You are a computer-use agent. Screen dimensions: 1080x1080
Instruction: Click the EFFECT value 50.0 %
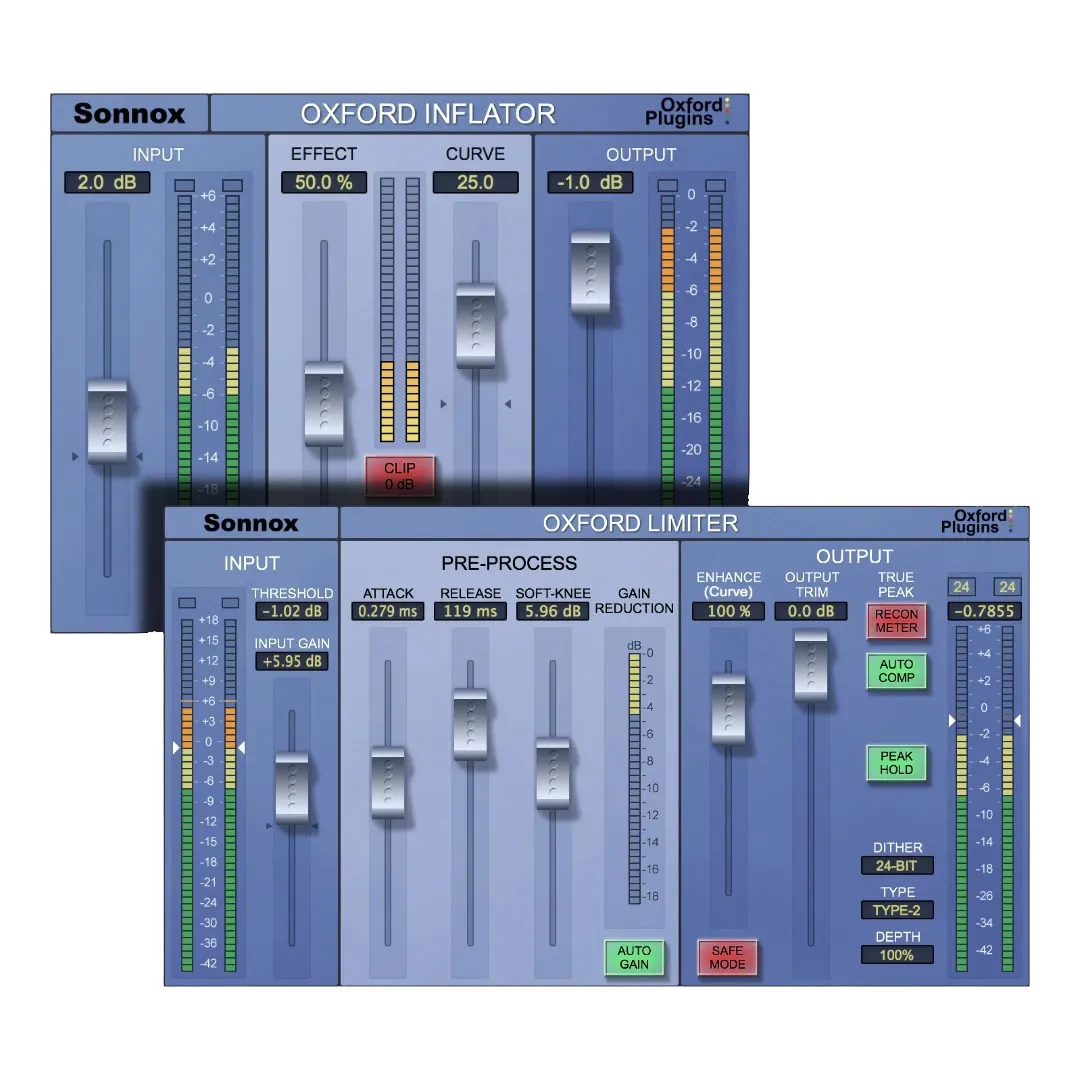tap(324, 183)
